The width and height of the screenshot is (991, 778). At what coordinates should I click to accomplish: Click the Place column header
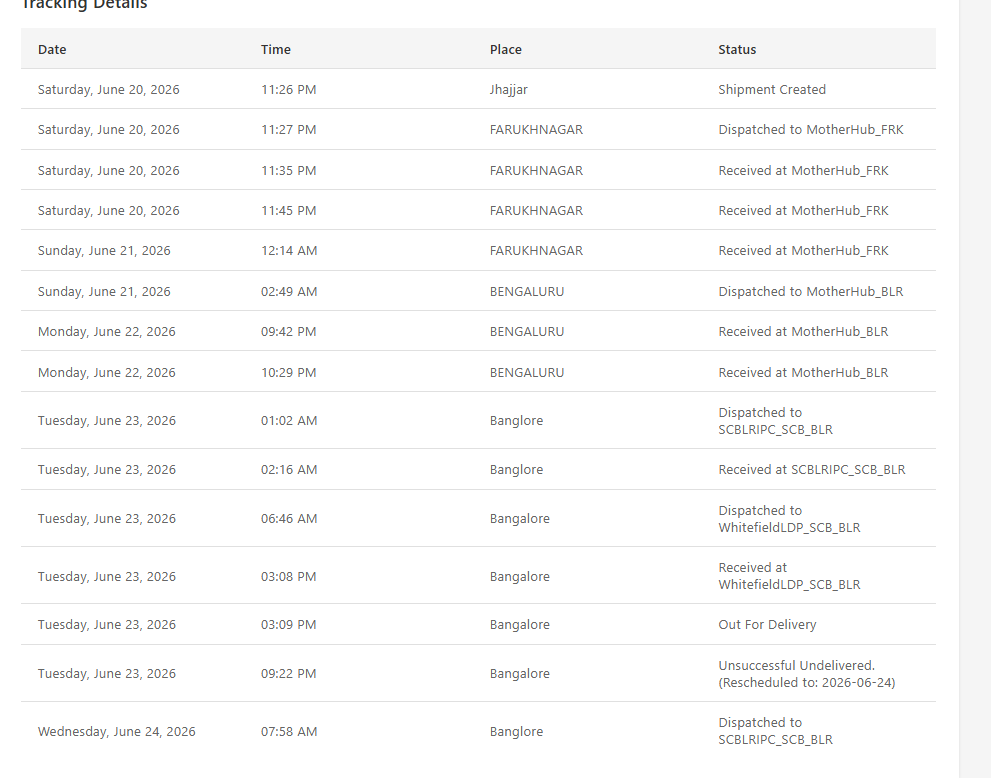[506, 49]
